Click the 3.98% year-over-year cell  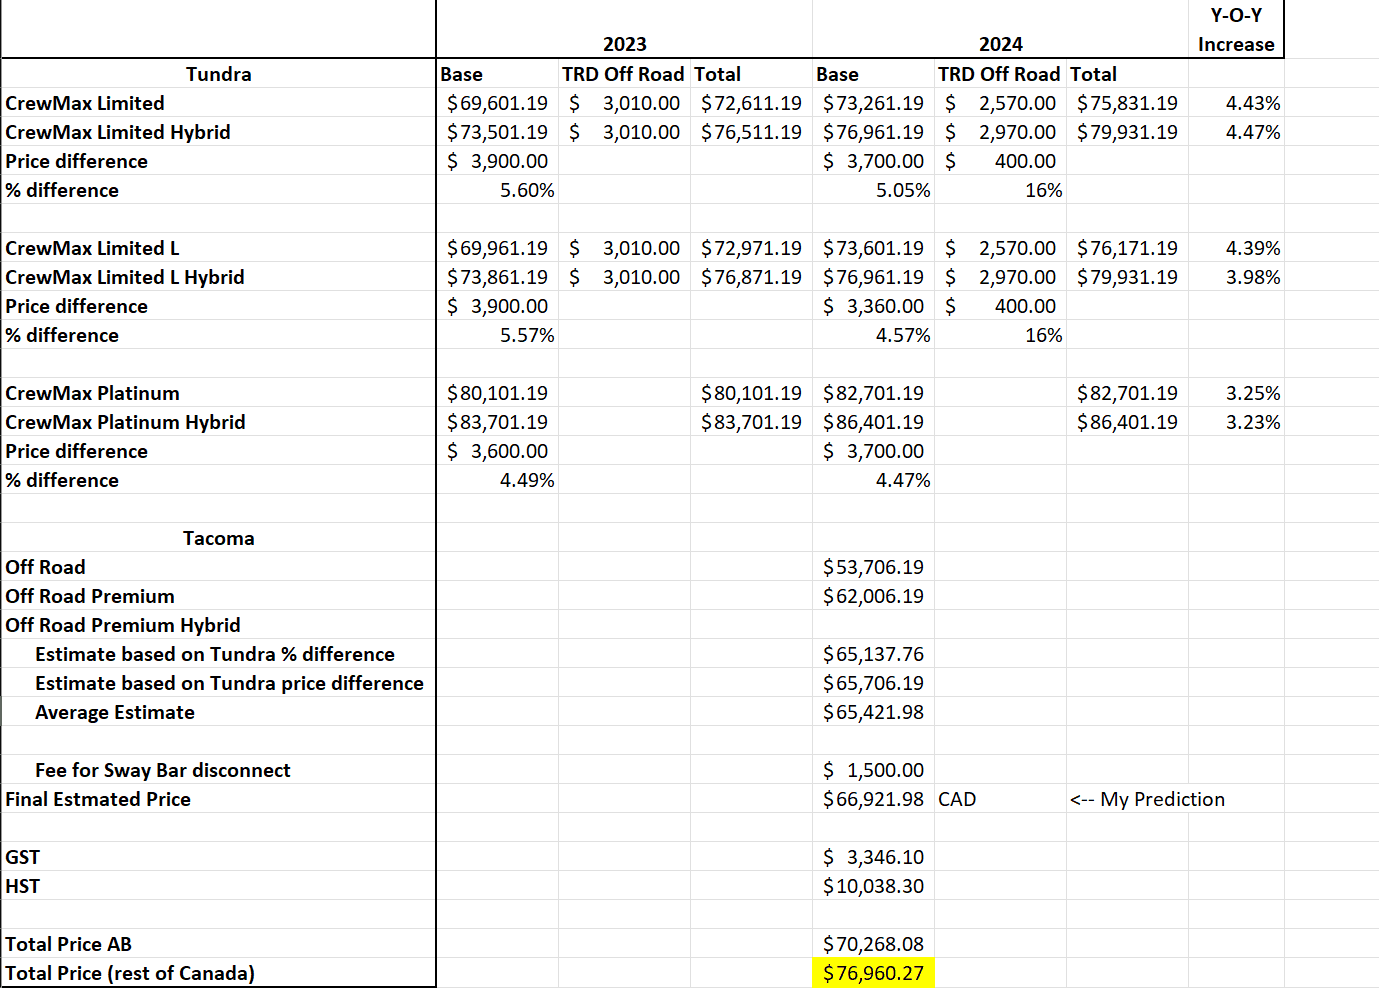(x=1252, y=277)
